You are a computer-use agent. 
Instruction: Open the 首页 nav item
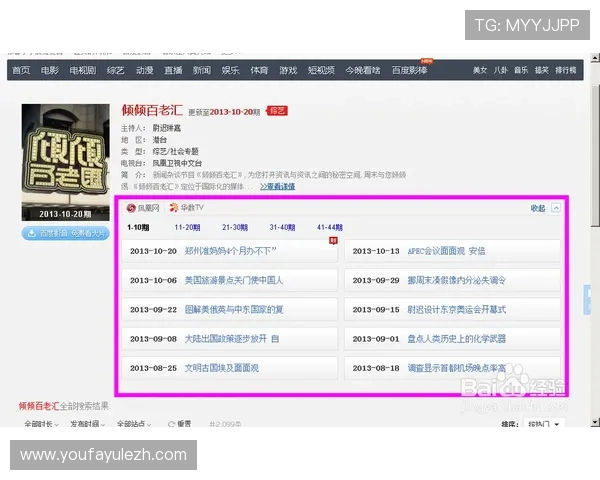tap(21, 70)
